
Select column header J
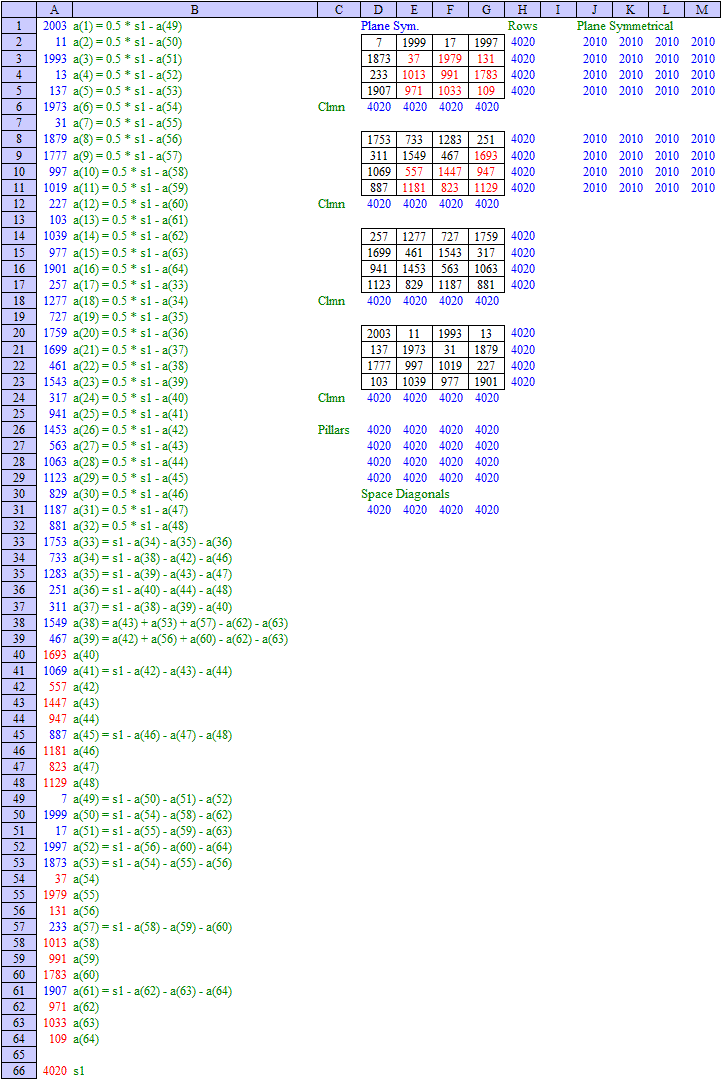click(x=594, y=9)
